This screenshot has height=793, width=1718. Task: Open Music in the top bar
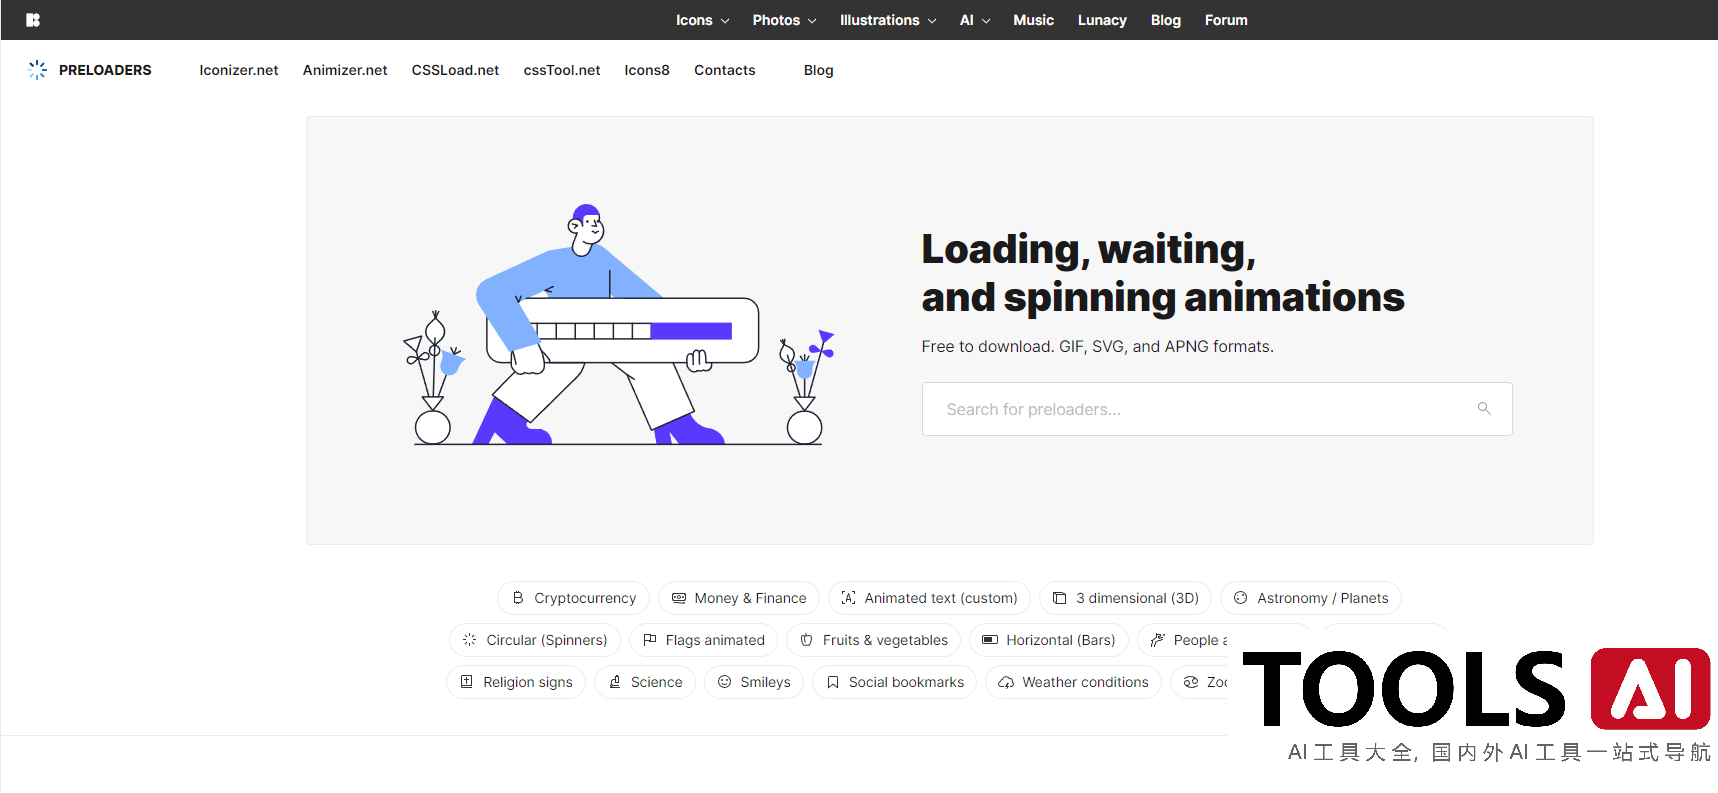(x=1033, y=20)
